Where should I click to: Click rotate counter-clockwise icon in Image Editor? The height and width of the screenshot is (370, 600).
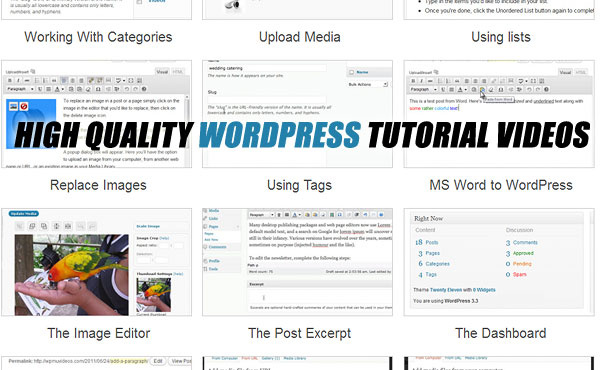click(x=32, y=226)
